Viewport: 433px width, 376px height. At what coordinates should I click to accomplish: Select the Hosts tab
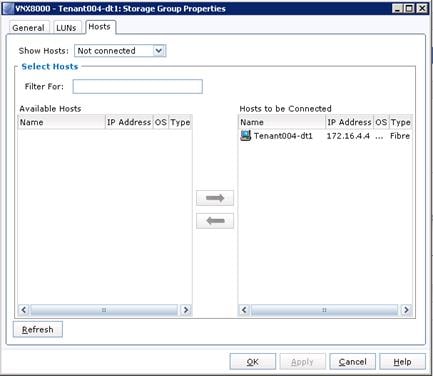click(x=100, y=27)
